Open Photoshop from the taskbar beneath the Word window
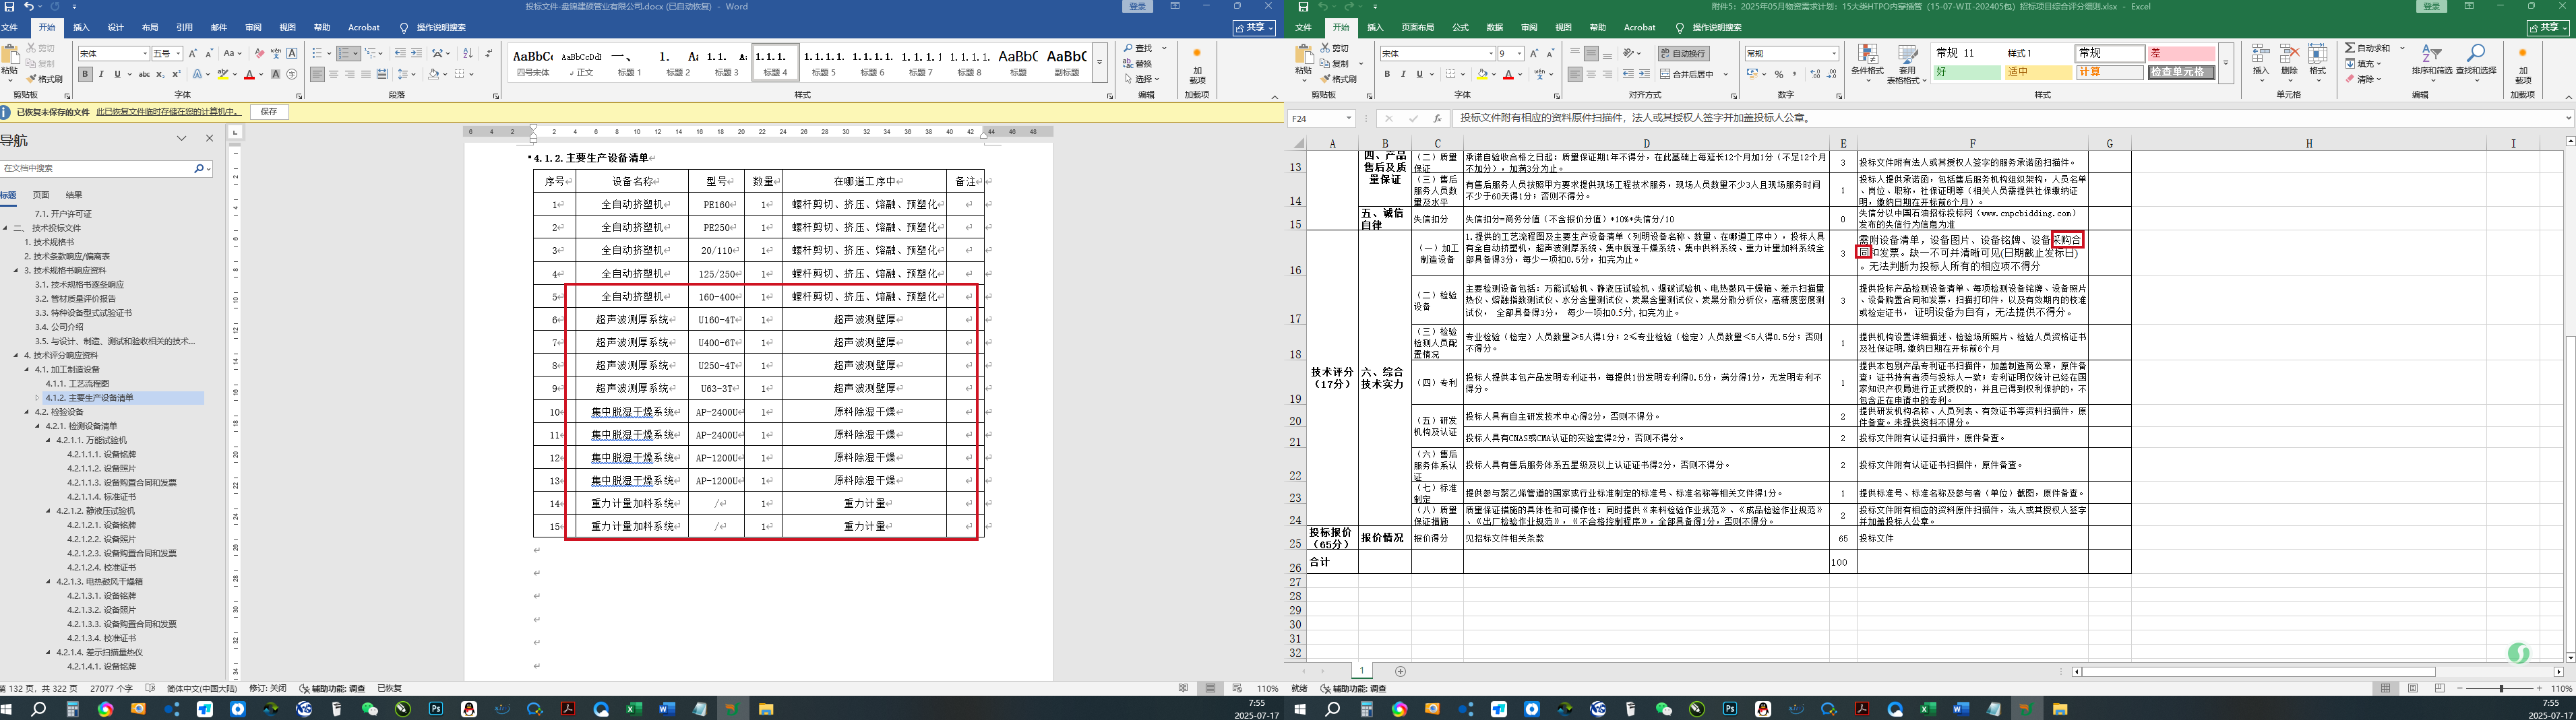Screen dimensions: 2576x720 (436, 709)
